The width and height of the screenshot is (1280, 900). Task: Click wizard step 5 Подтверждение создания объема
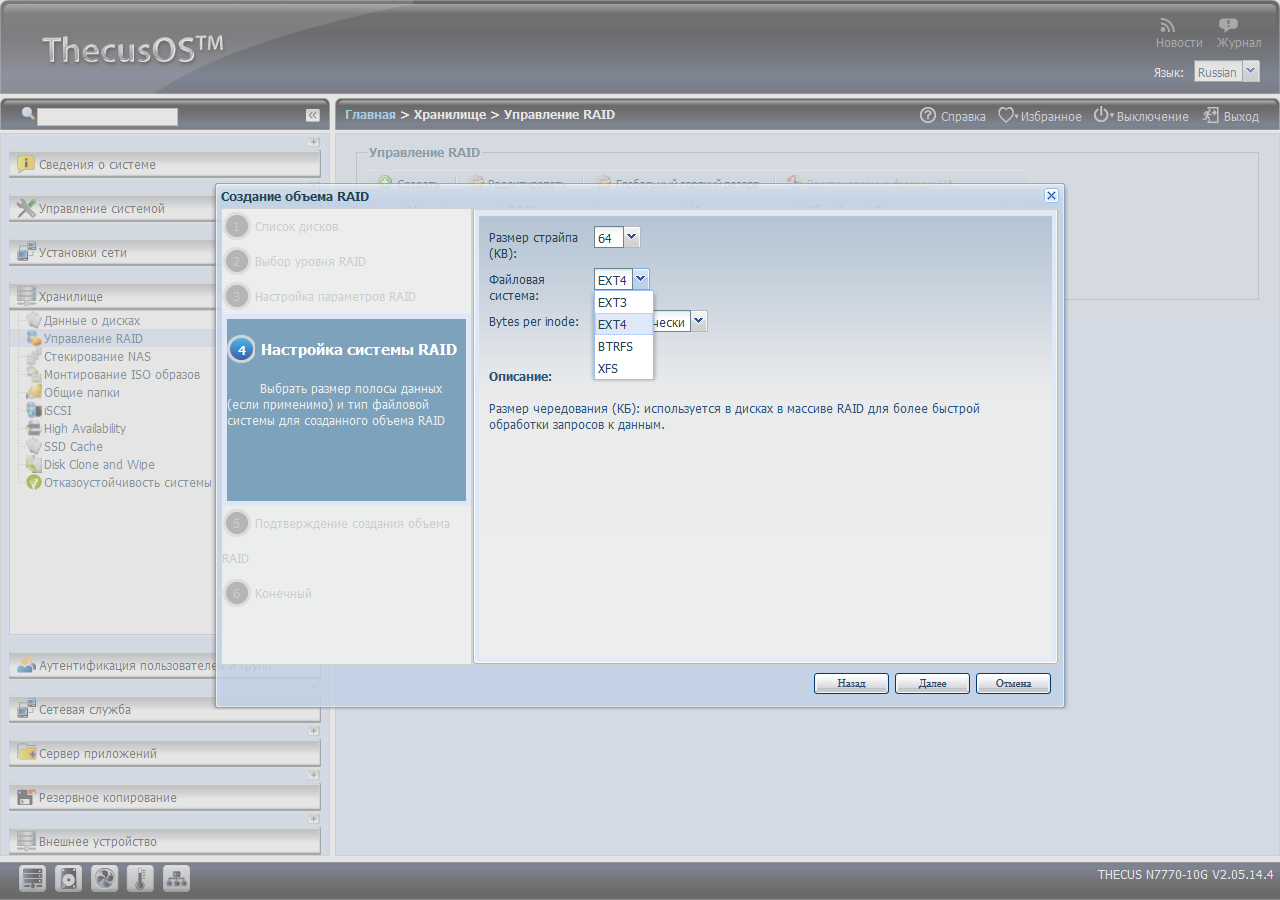(x=338, y=523)
